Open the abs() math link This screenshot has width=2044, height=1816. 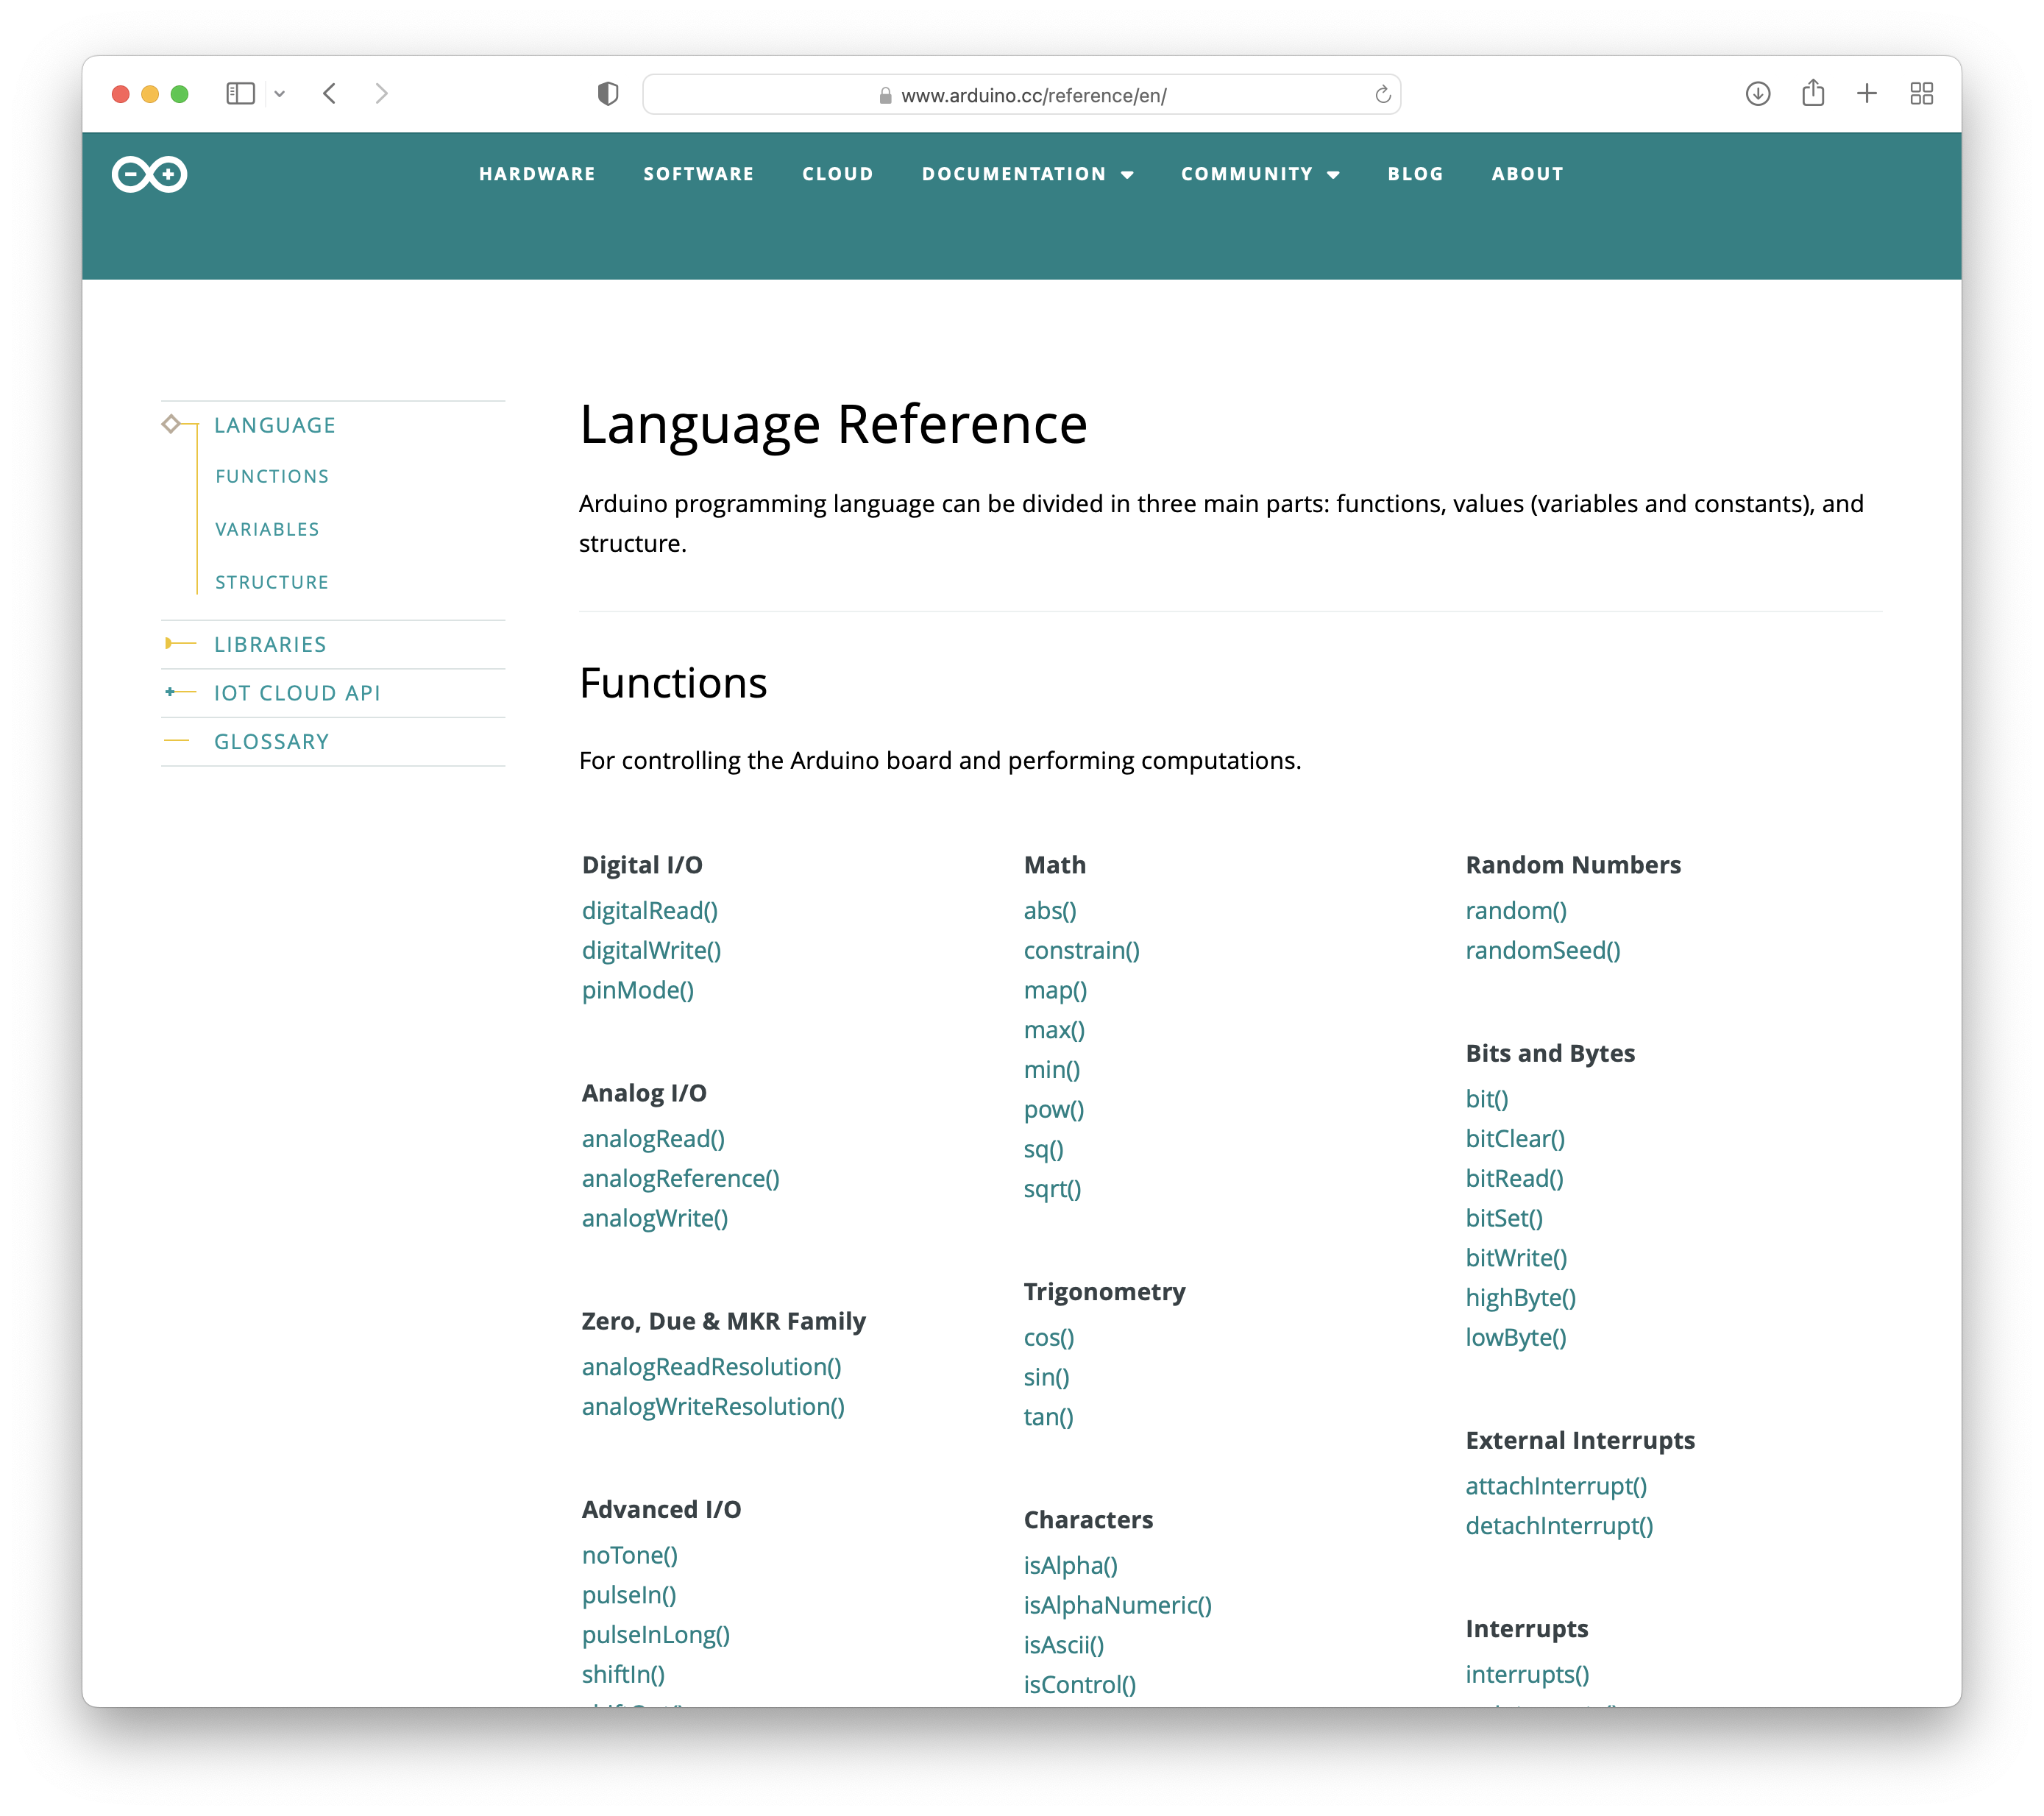[1050, 910]
